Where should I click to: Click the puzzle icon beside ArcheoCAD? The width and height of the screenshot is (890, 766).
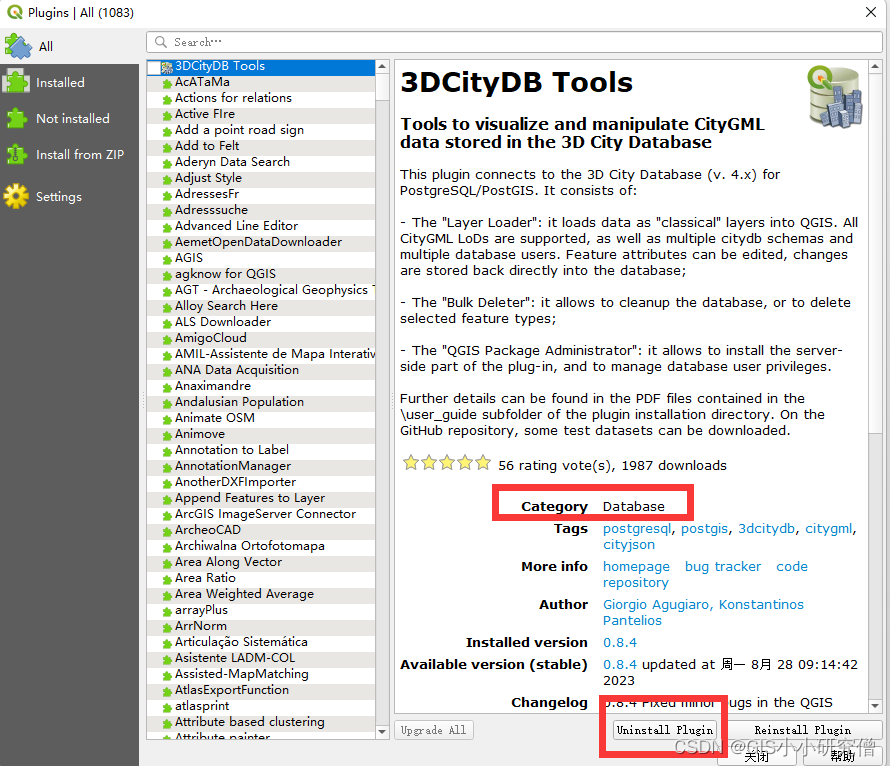click(167, 532)
